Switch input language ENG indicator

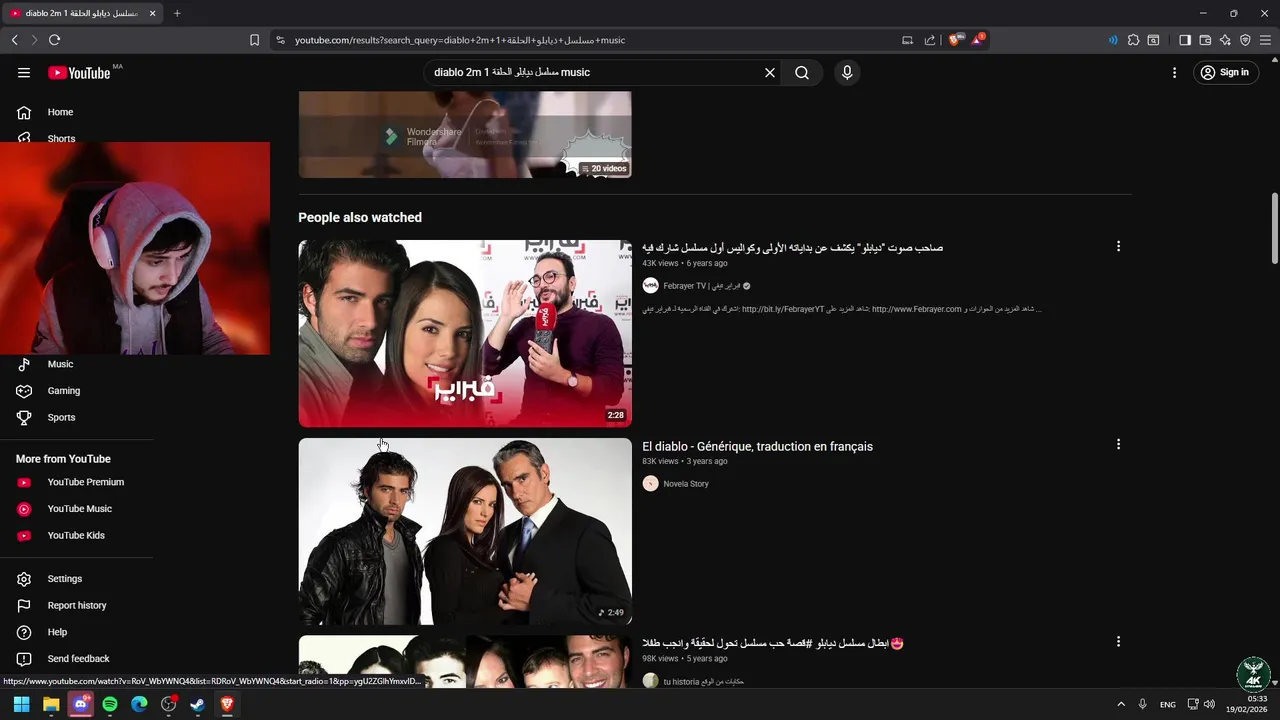[1168, 705]
